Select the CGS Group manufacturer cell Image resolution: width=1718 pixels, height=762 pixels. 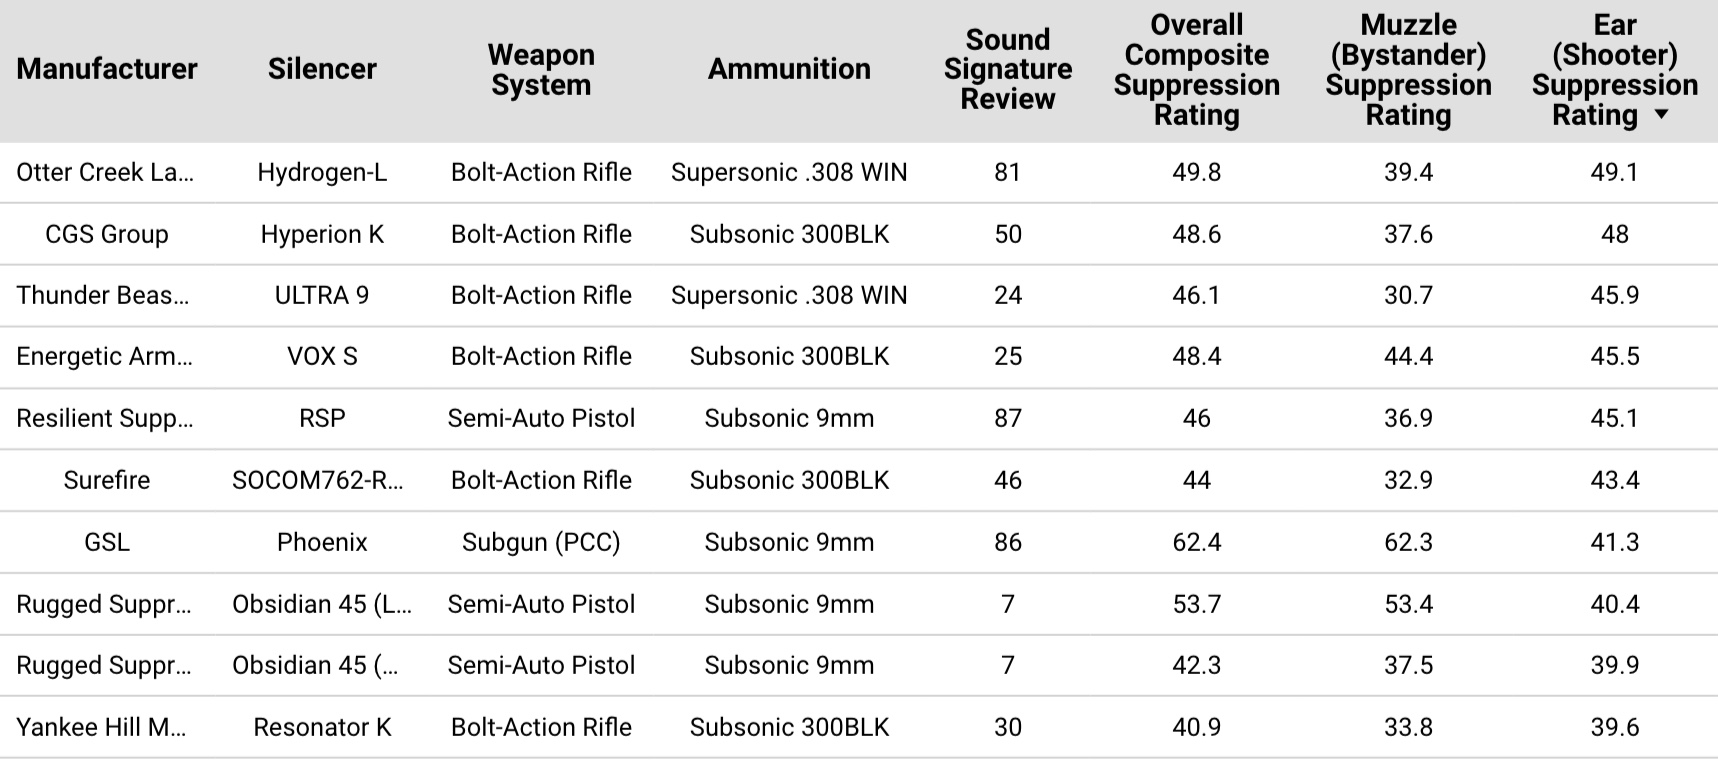click(107, 234)
